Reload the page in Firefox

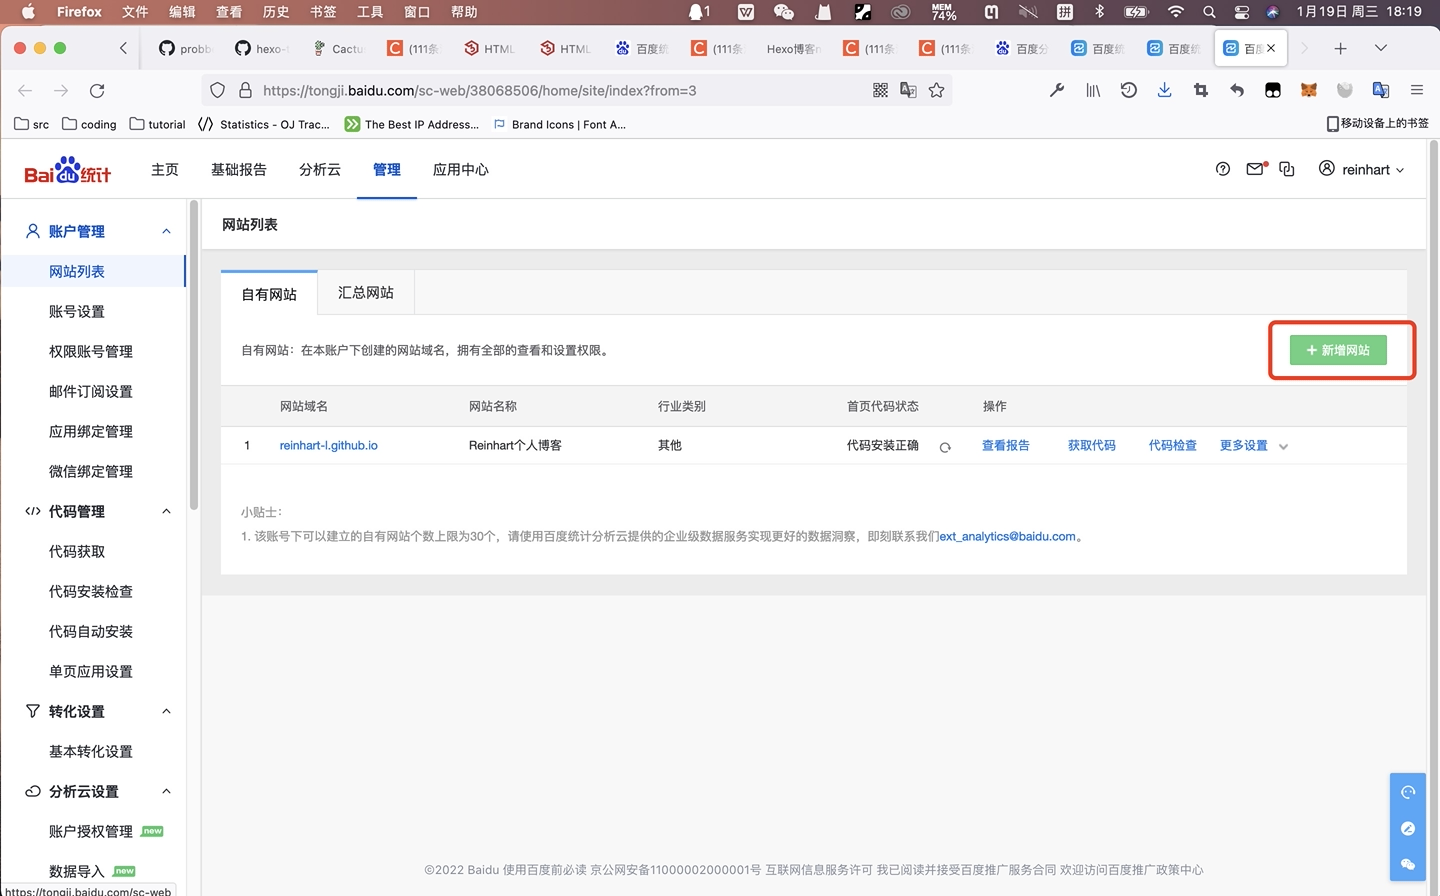(x=97, y=90)
